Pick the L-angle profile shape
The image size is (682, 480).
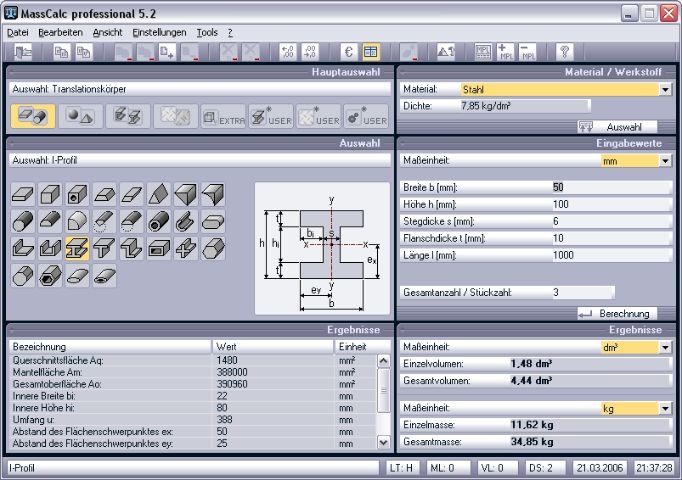tap(22, 249)
